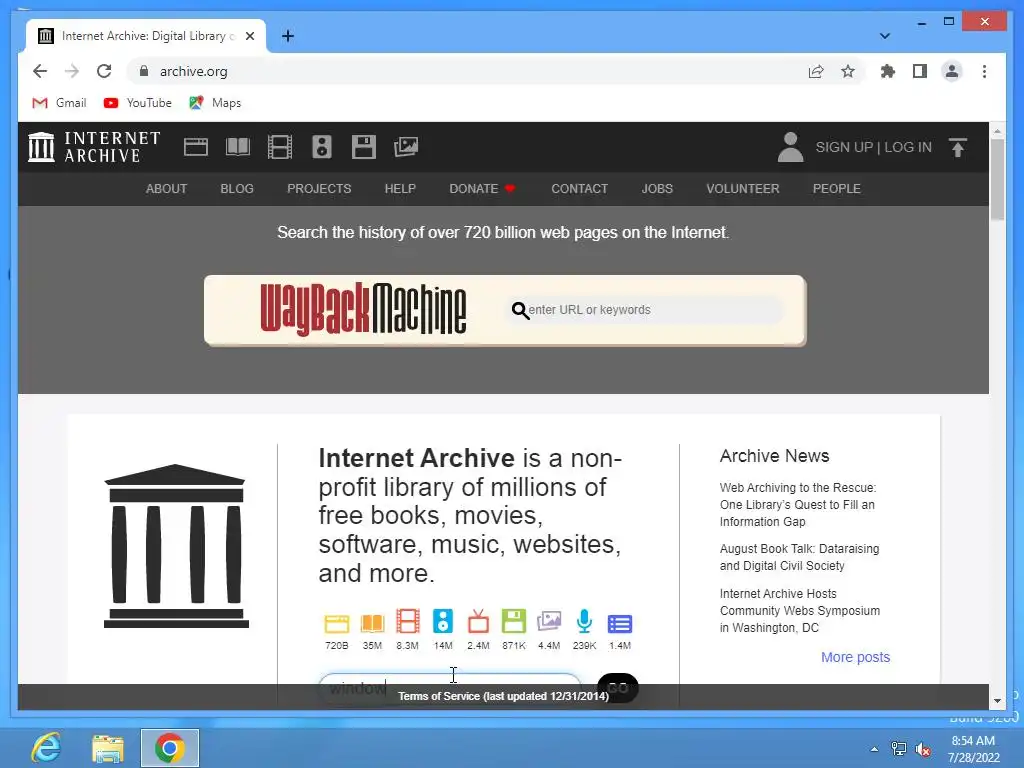This screenshot has width=1024, height=768.
Task: Open the PROJECTS menu item
Action: pyautogui.click(x=319, y=189)
